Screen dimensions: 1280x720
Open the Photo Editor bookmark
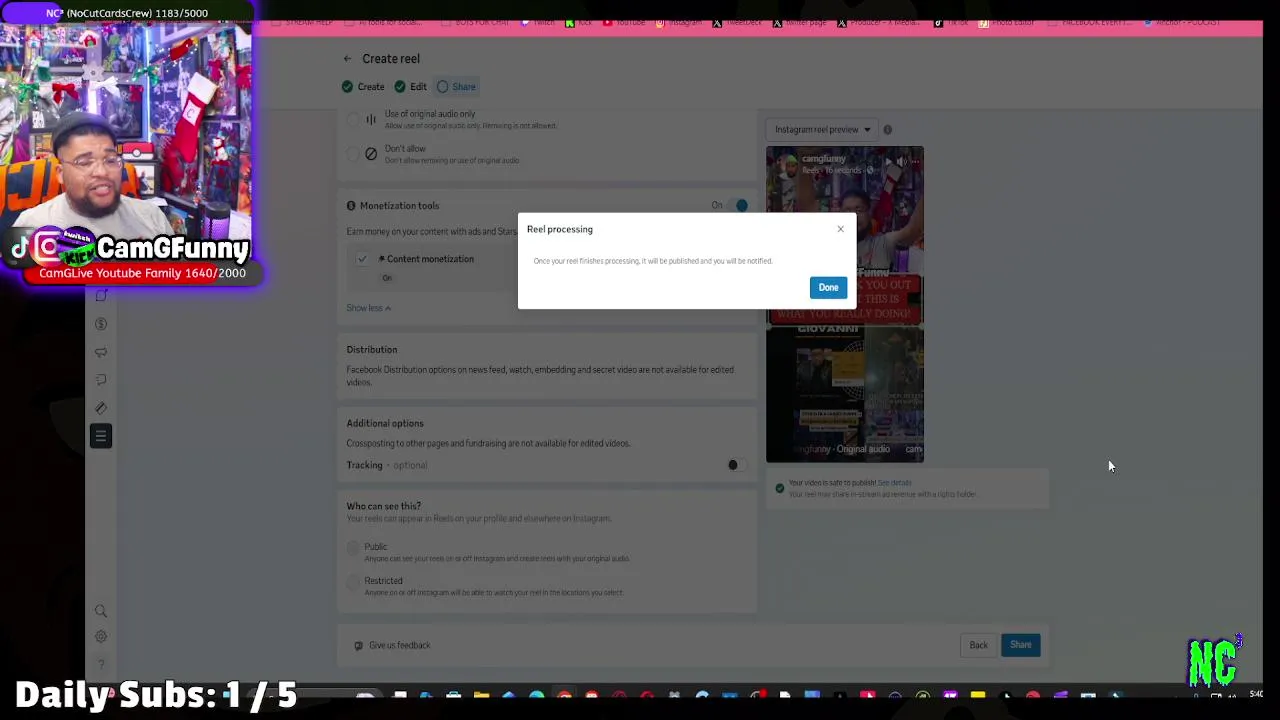(x=1008, y=22)
